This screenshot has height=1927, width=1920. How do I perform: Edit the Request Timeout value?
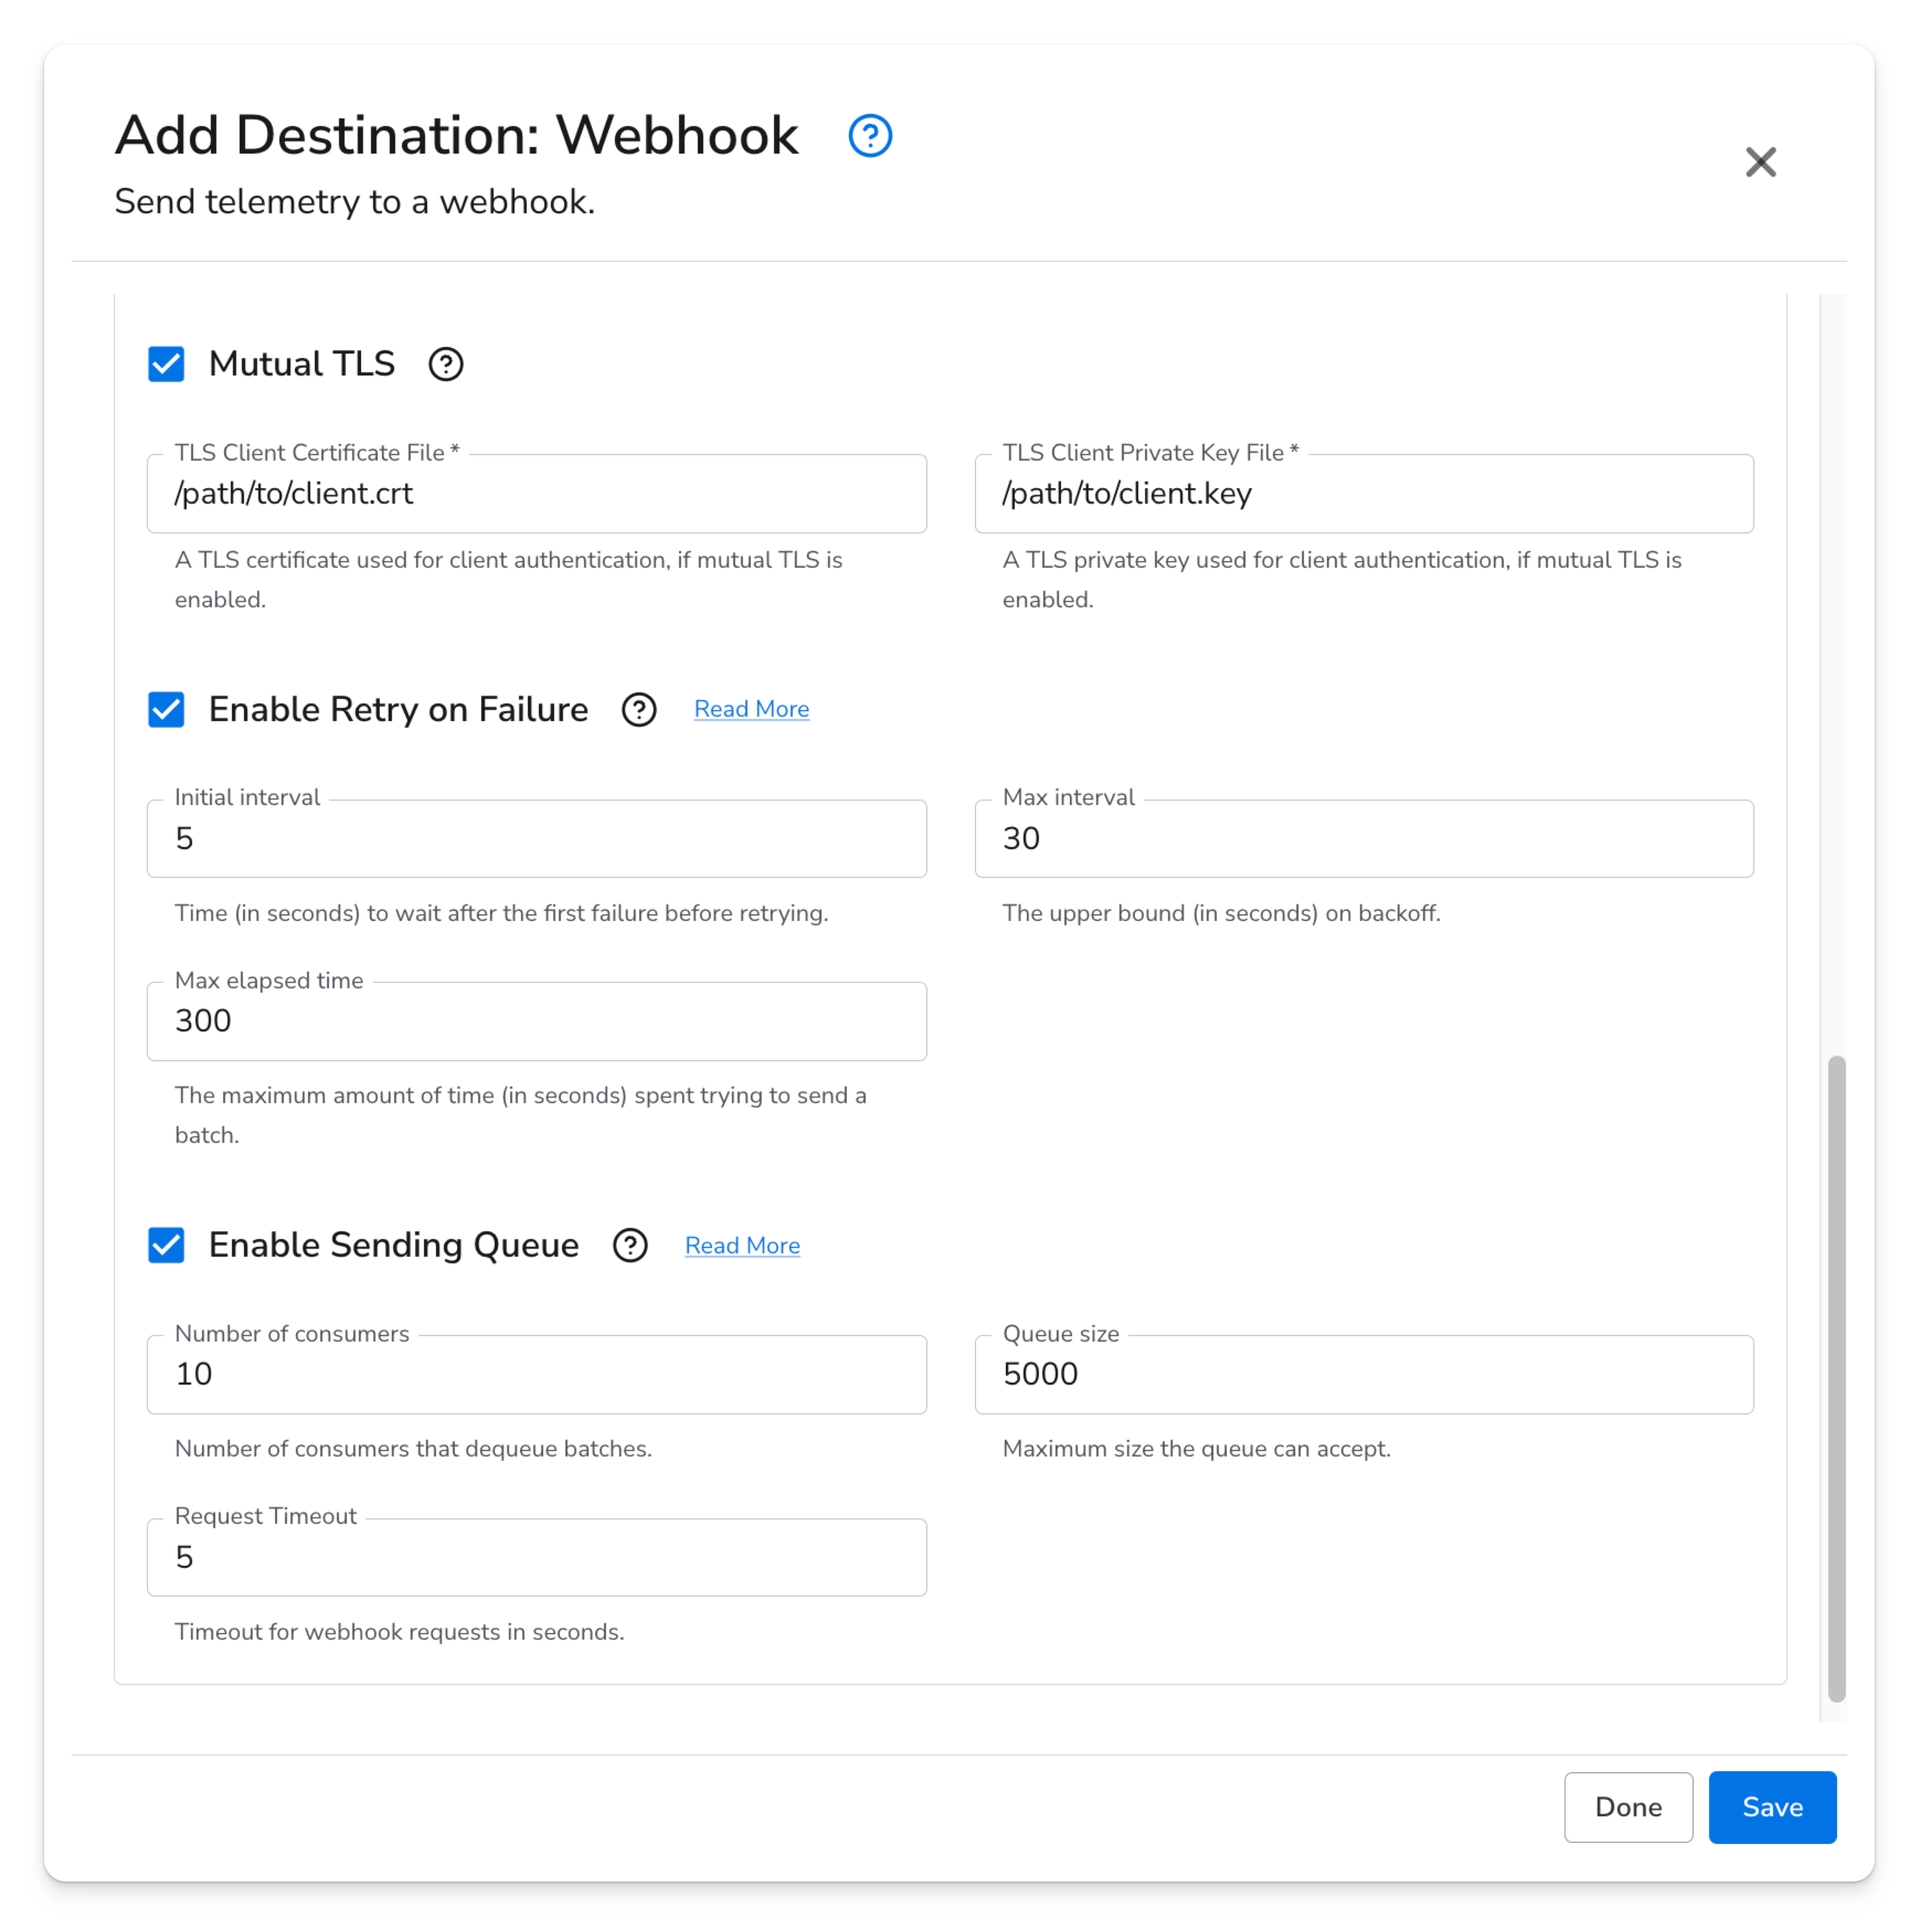(536, 1556)
